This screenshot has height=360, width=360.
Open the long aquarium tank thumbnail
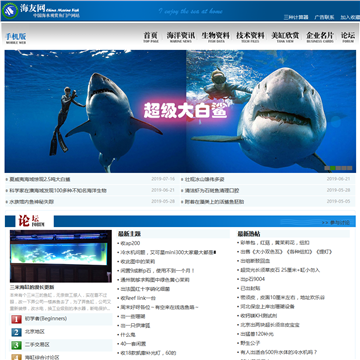pyautogui.click(x=61, y=256)
